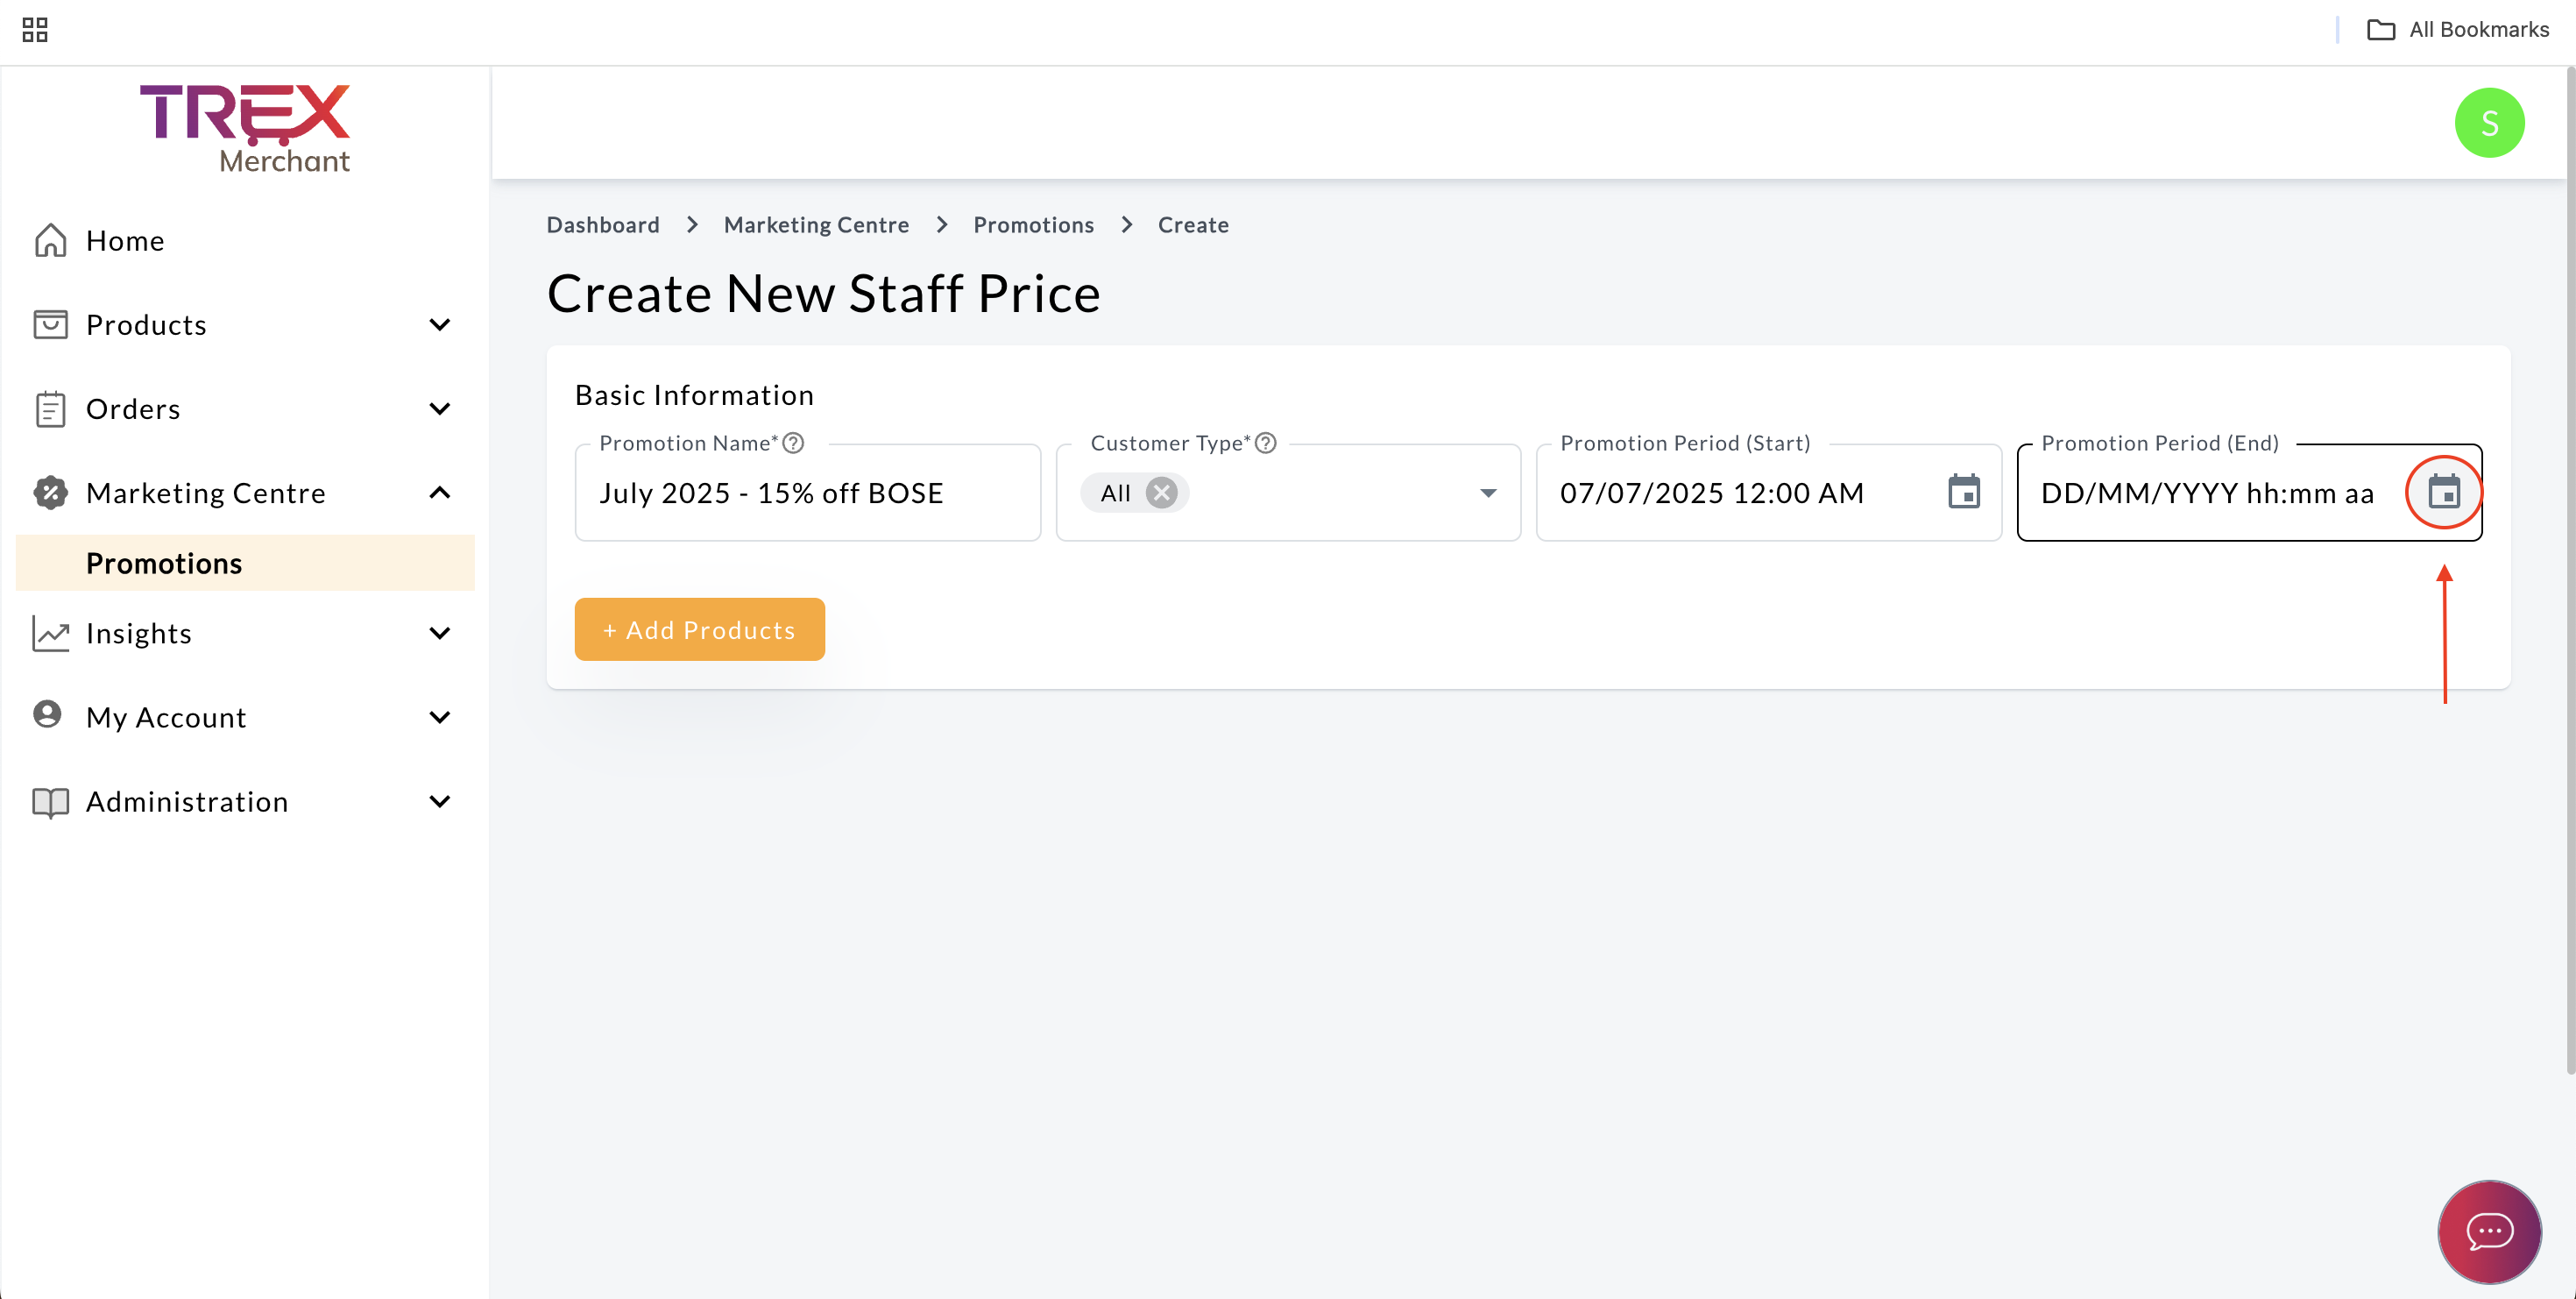The width and height of the screenshot is (2576, 1299).
Task: Open All Bookmarks folder
Action: pos(2458,30)
